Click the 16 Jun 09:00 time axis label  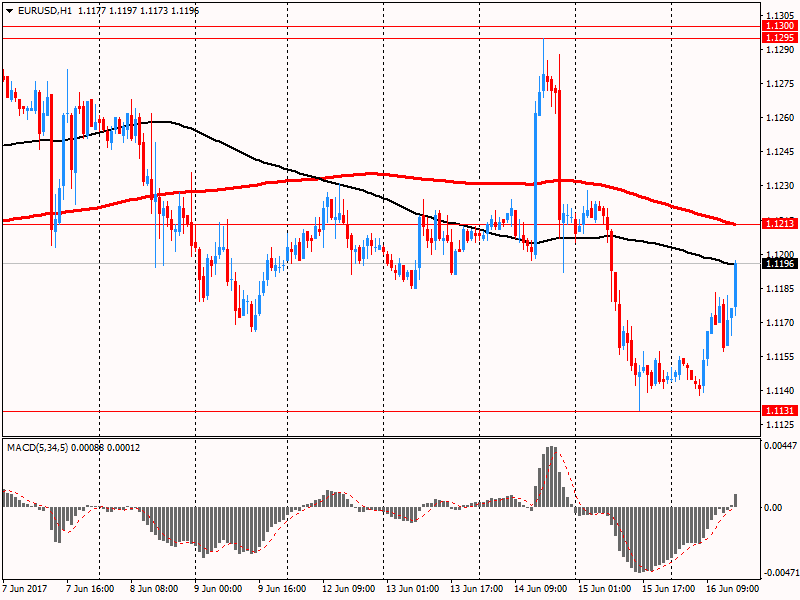732,589
